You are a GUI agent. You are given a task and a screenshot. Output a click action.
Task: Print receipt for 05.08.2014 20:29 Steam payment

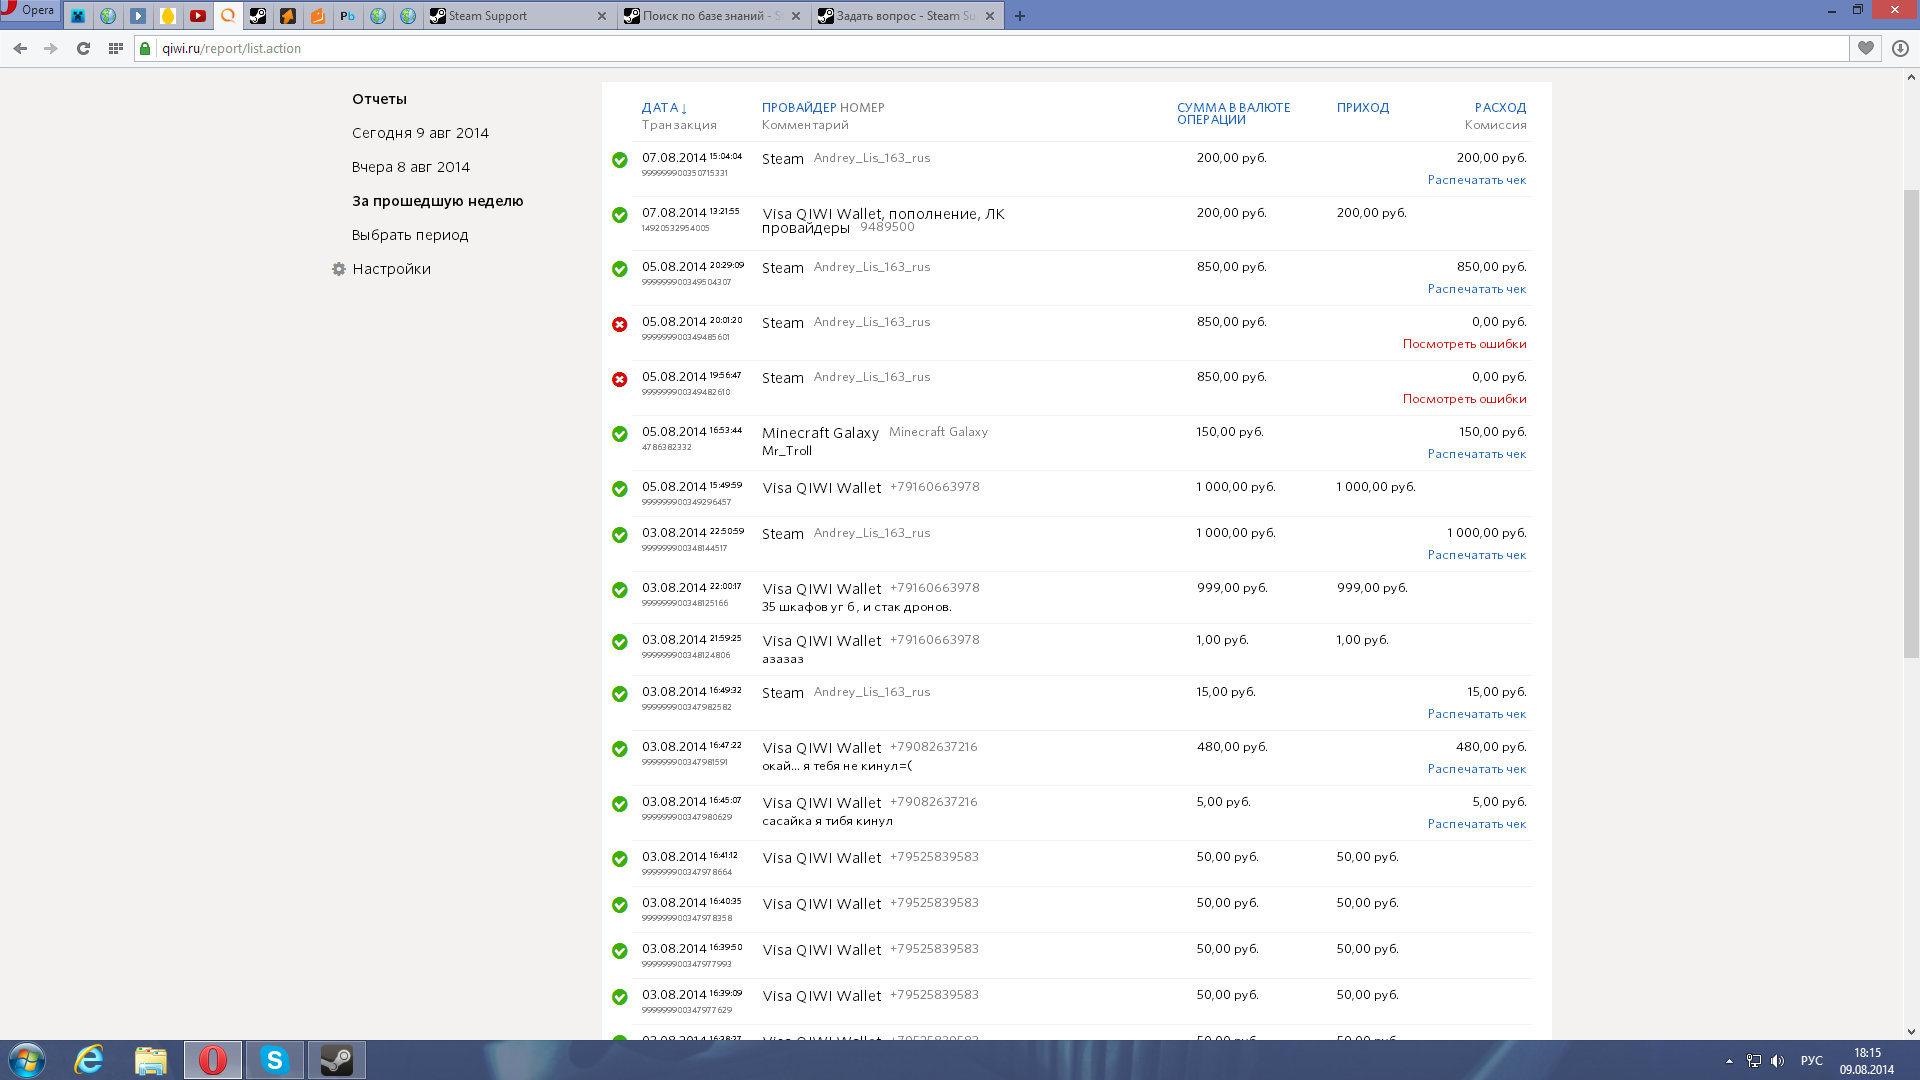pos(1476,289)
